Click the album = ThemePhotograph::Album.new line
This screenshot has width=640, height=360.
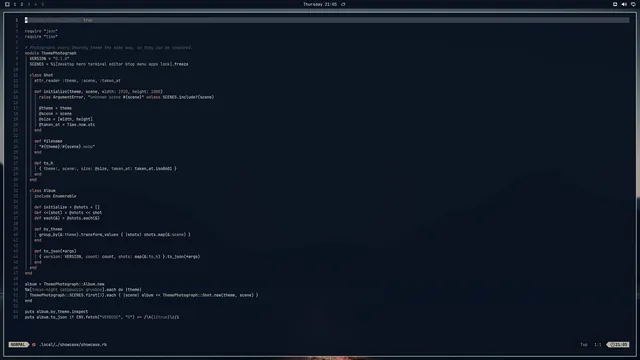[x=64, y=284]
